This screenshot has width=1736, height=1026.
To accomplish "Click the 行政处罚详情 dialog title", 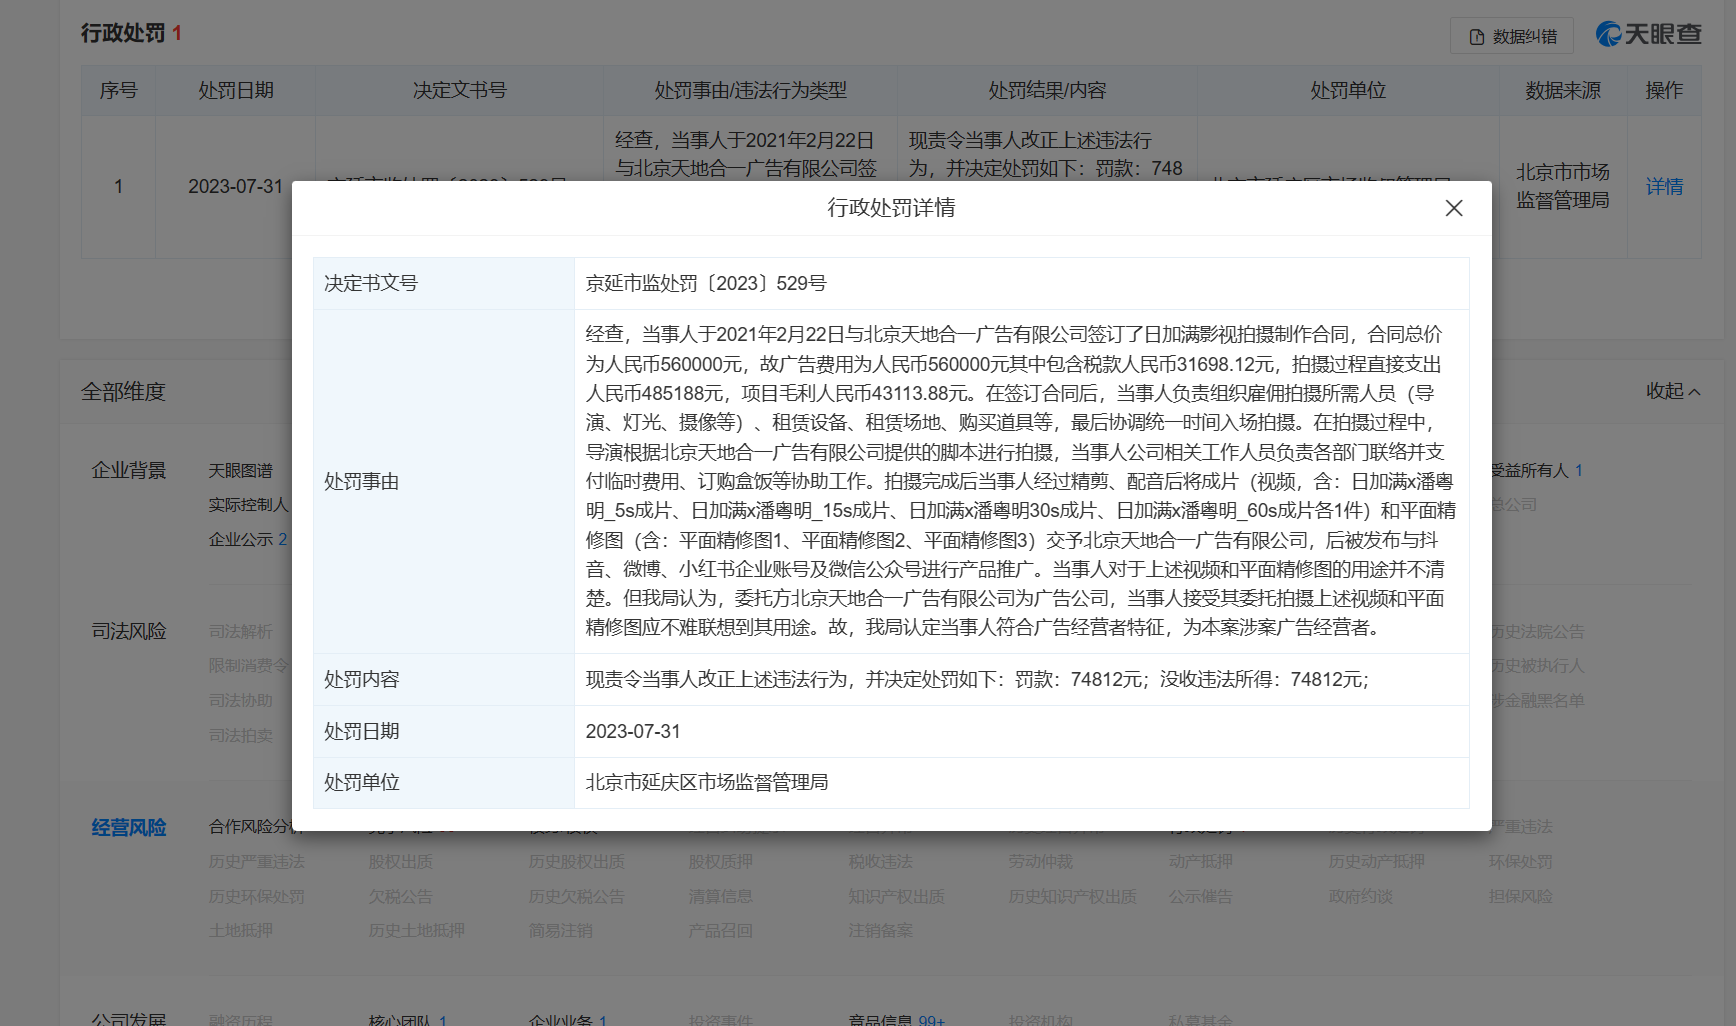I will (x=891, y=207).
